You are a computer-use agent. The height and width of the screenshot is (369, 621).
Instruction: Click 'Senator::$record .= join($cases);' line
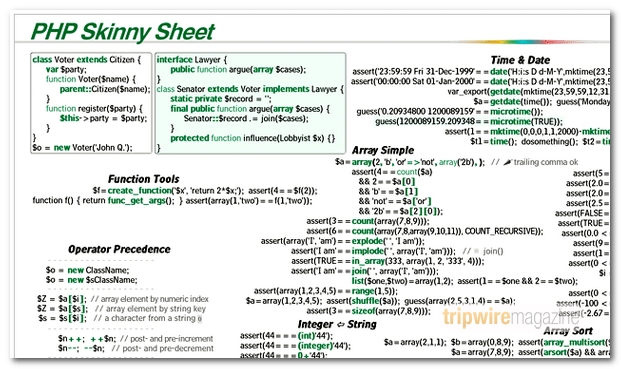click(246, 118)
